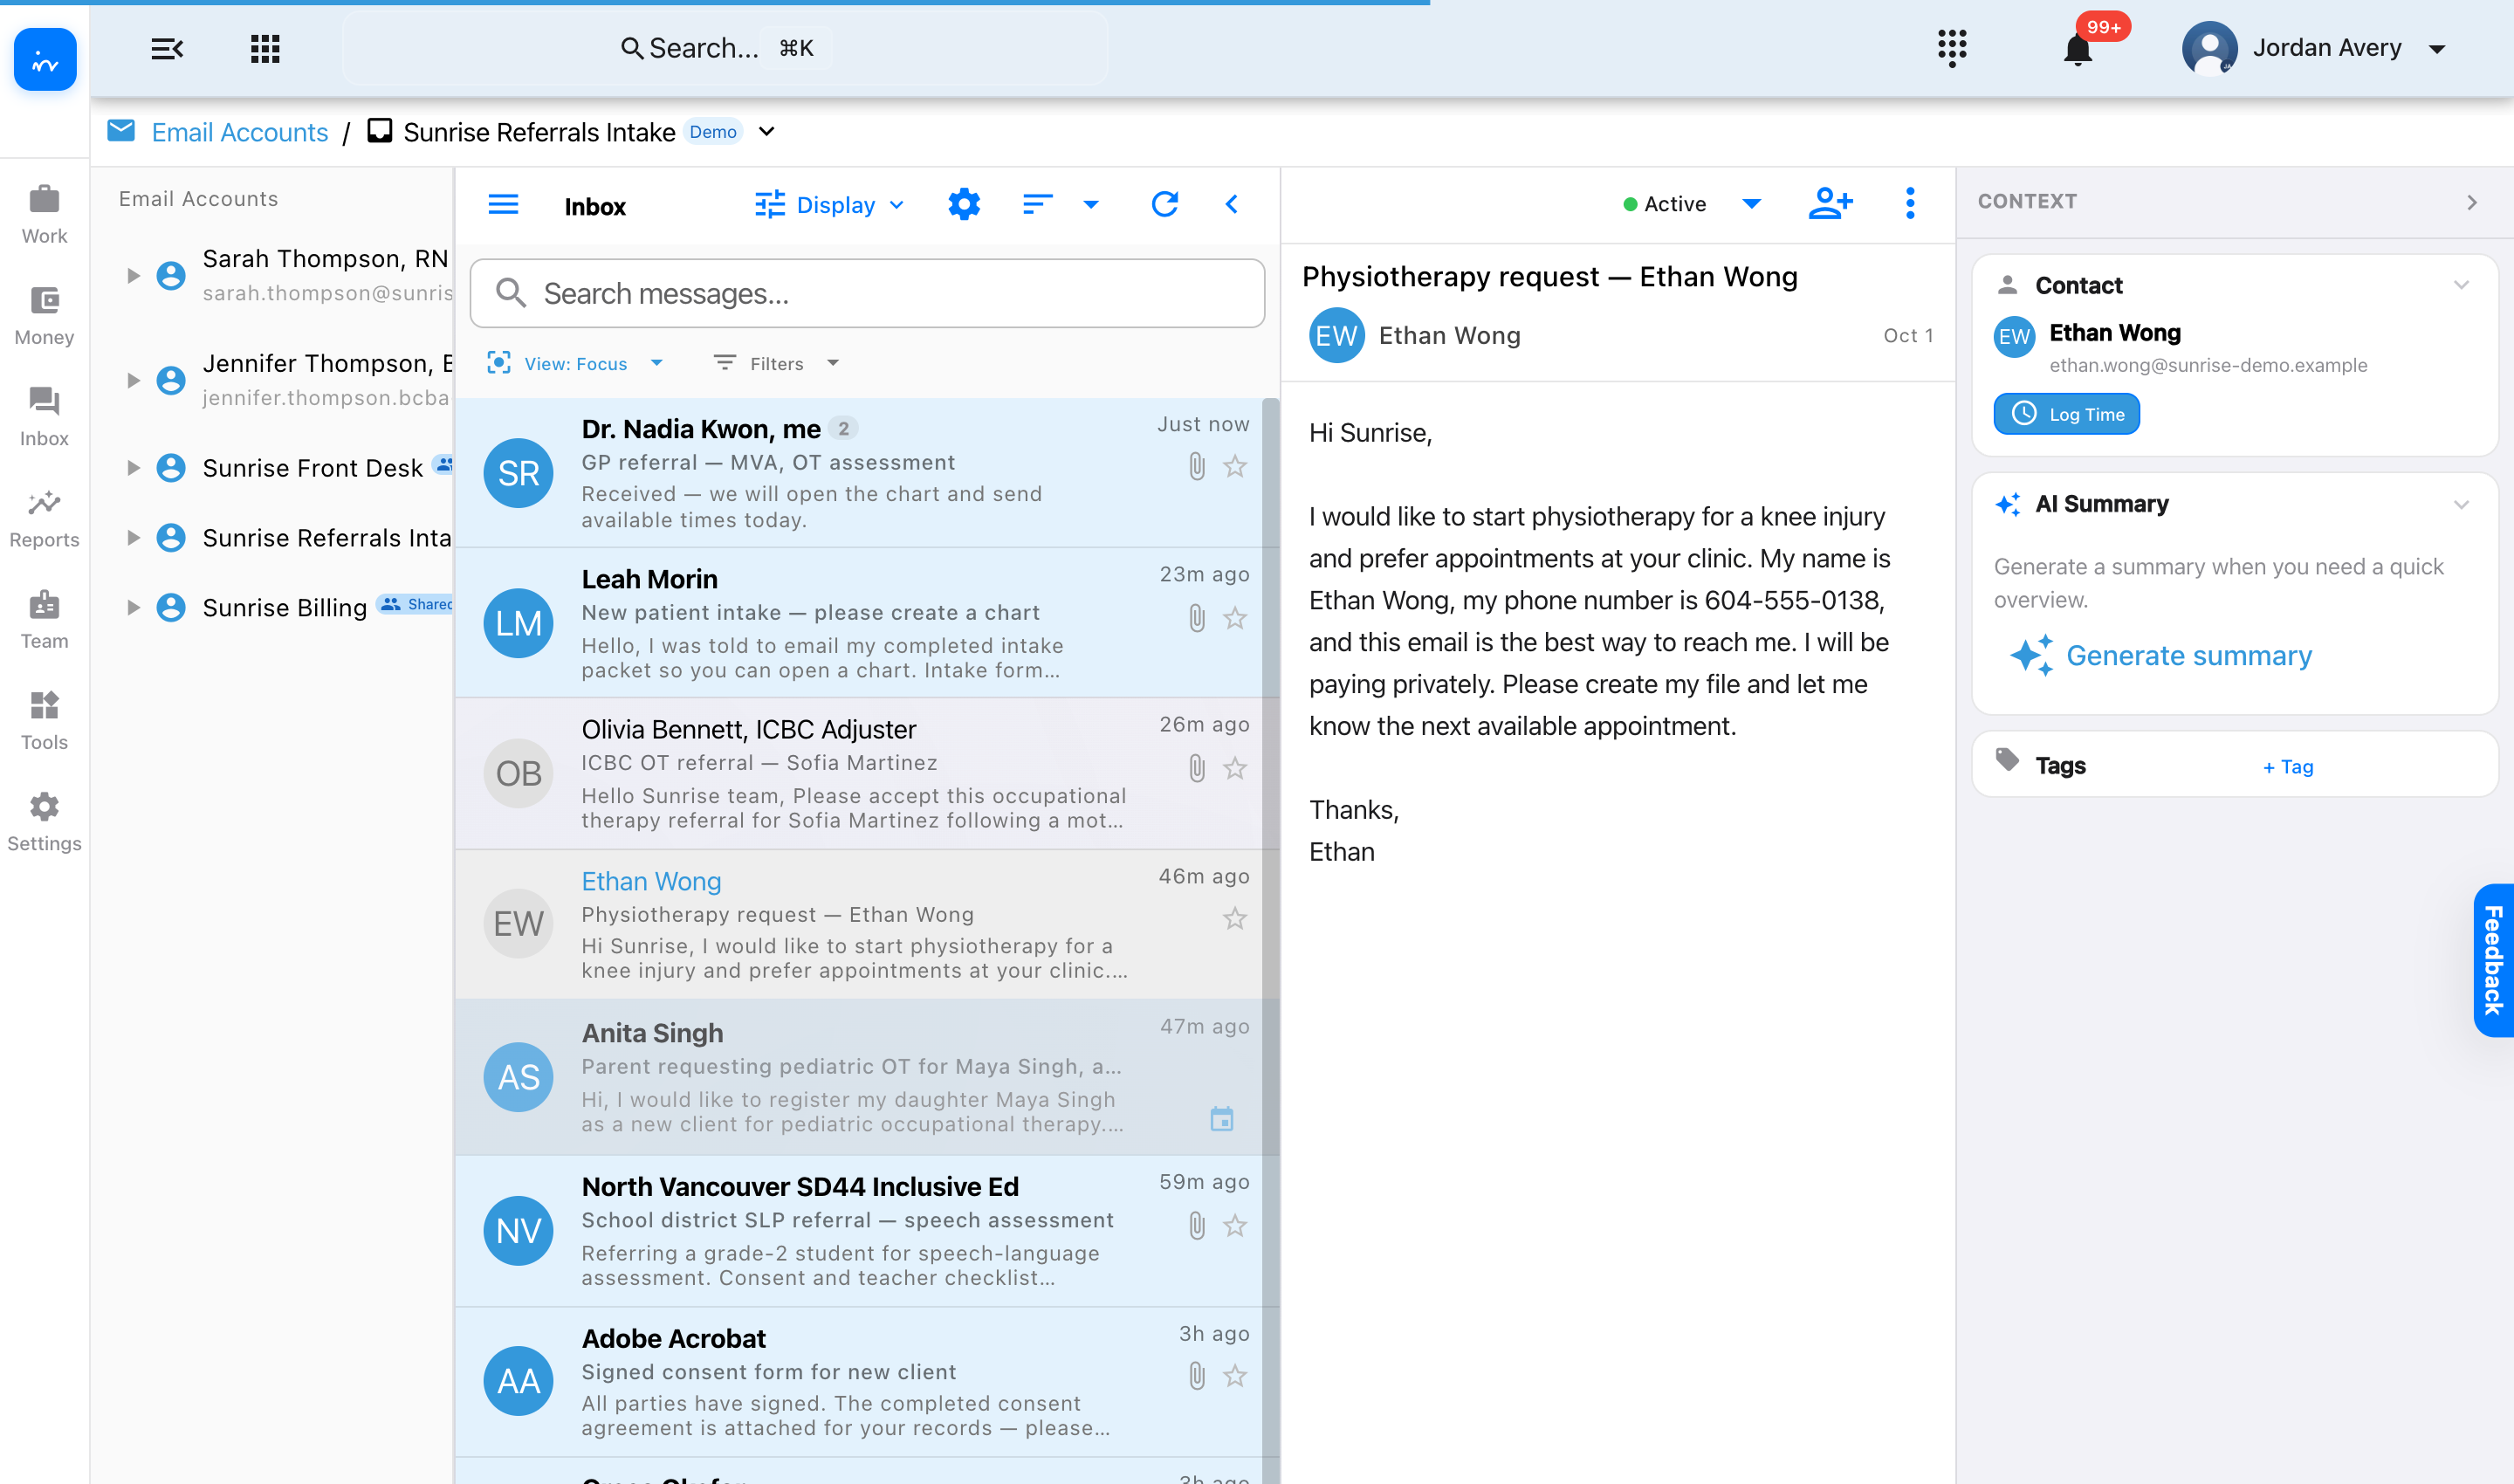This screenshot has height=1484, width=2514.
Task: Open the inbox hamburger menu
Action: (503, 205)
